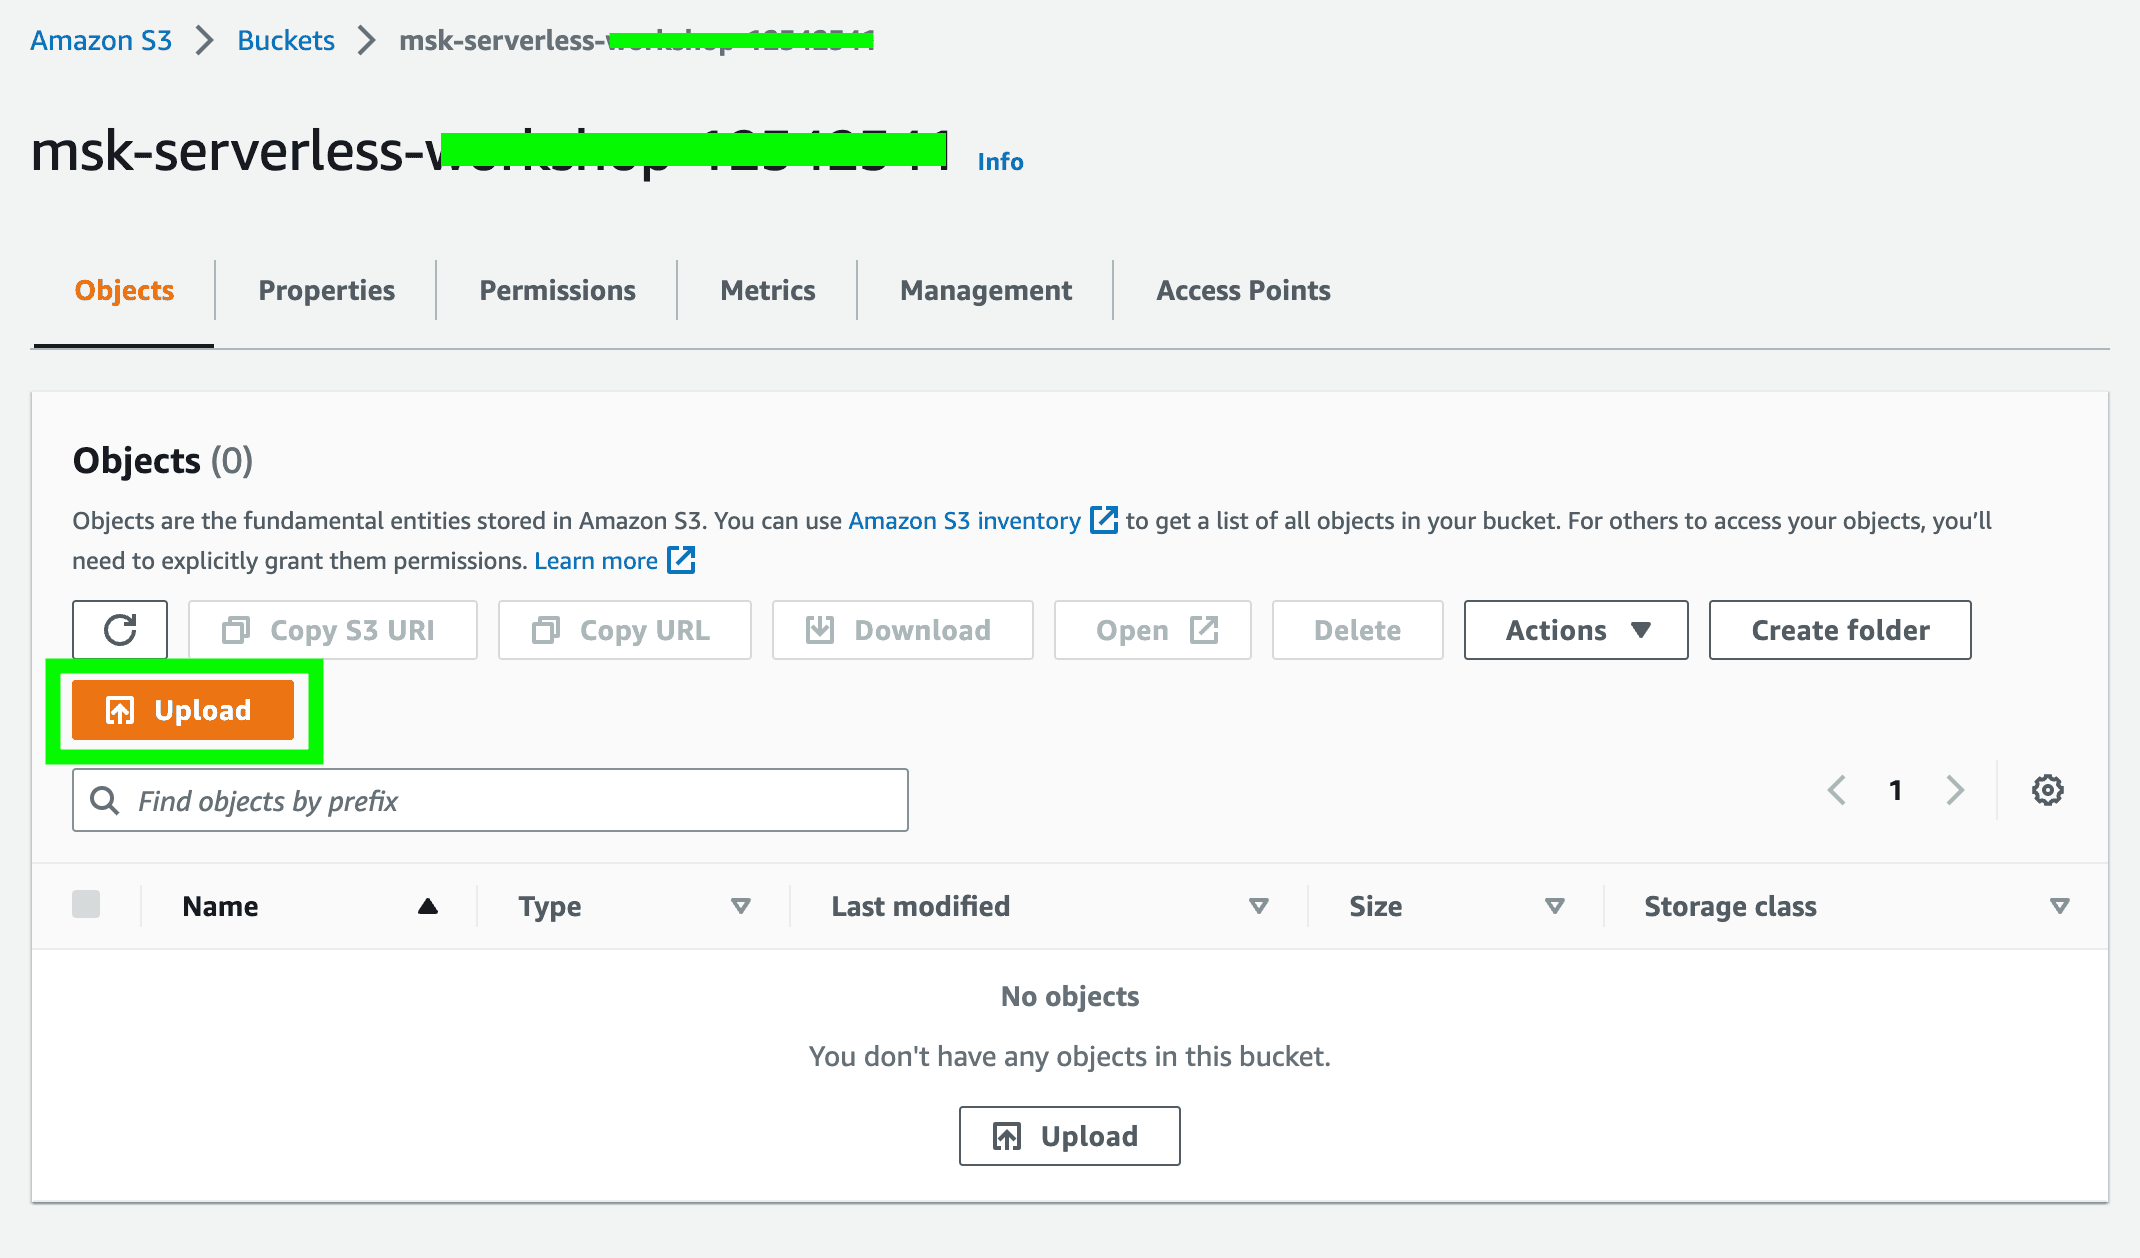Open the Permissions tab

(x=557, y=290)
